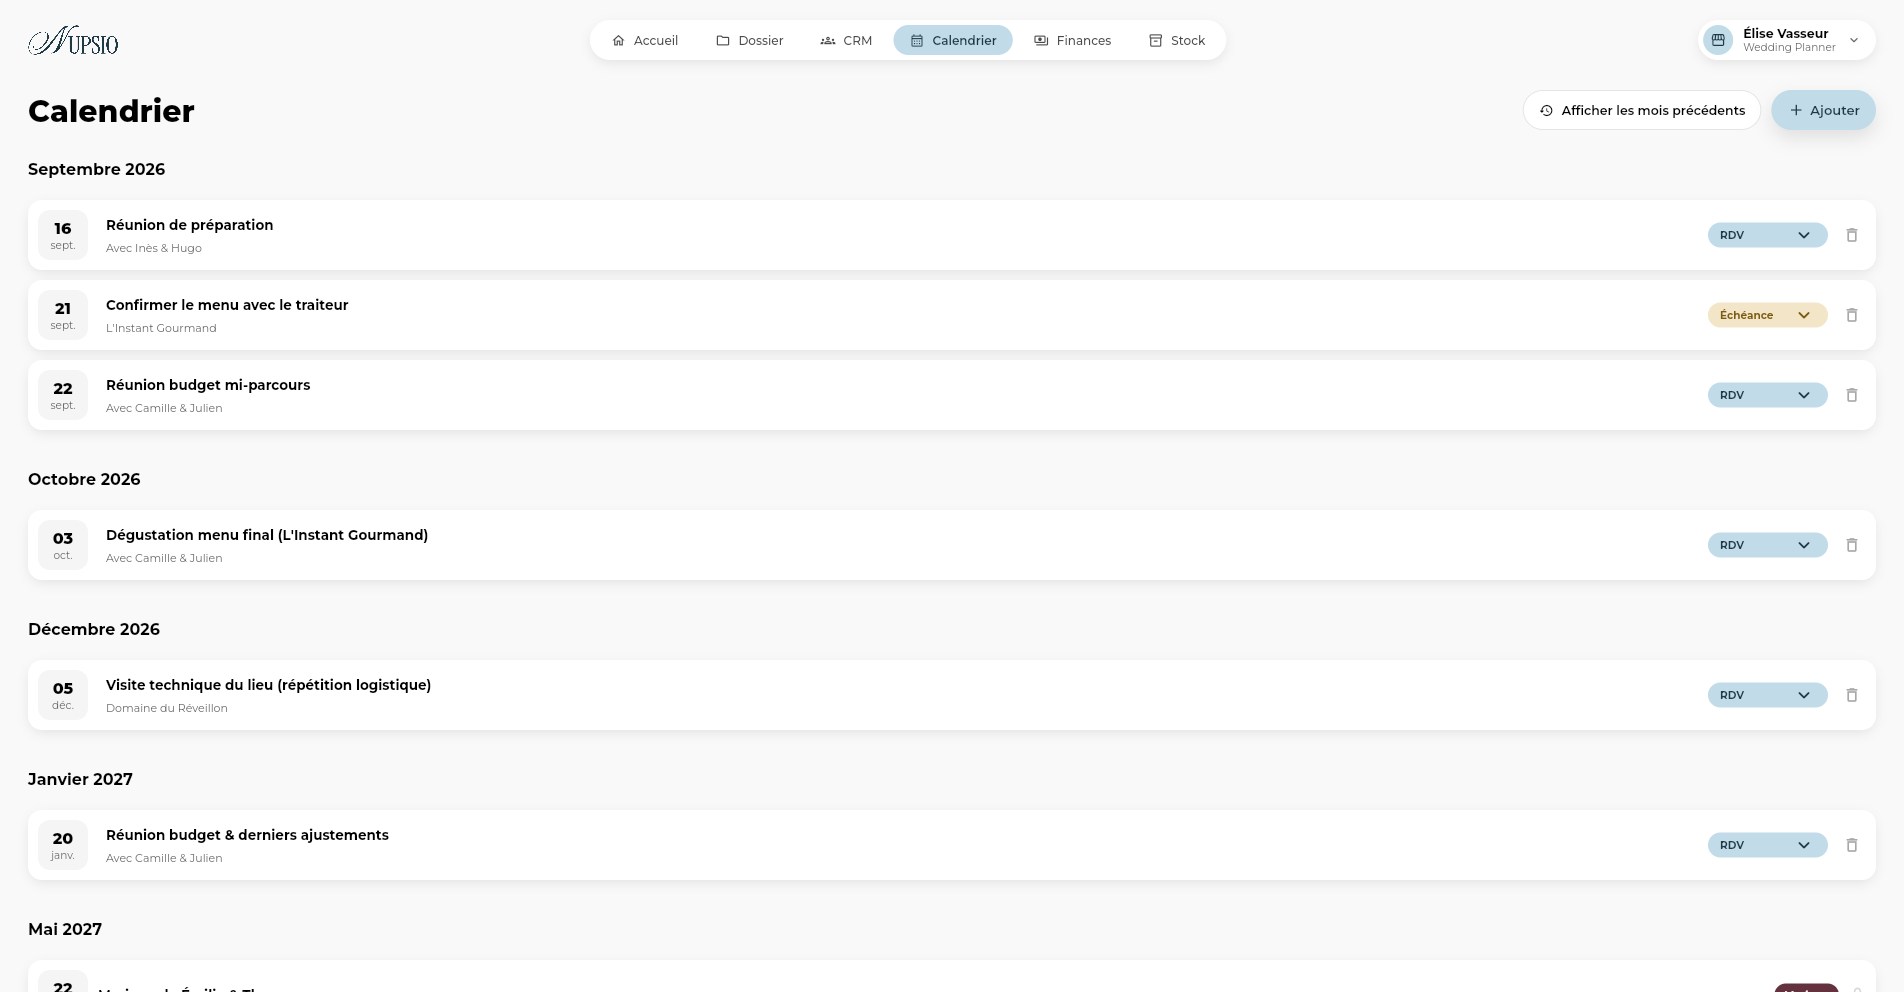Select the 05 déc. date badge
1904x992 pixels.
63,695
